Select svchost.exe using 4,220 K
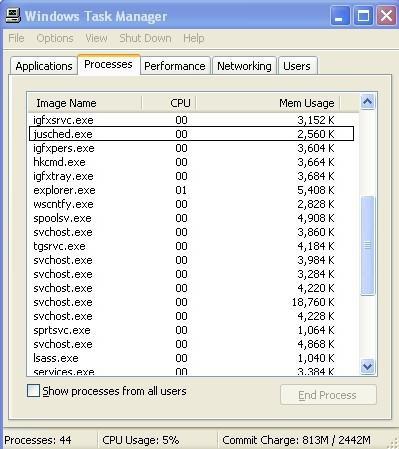Screen dimensions: 399x449 (x=192, y=288)
